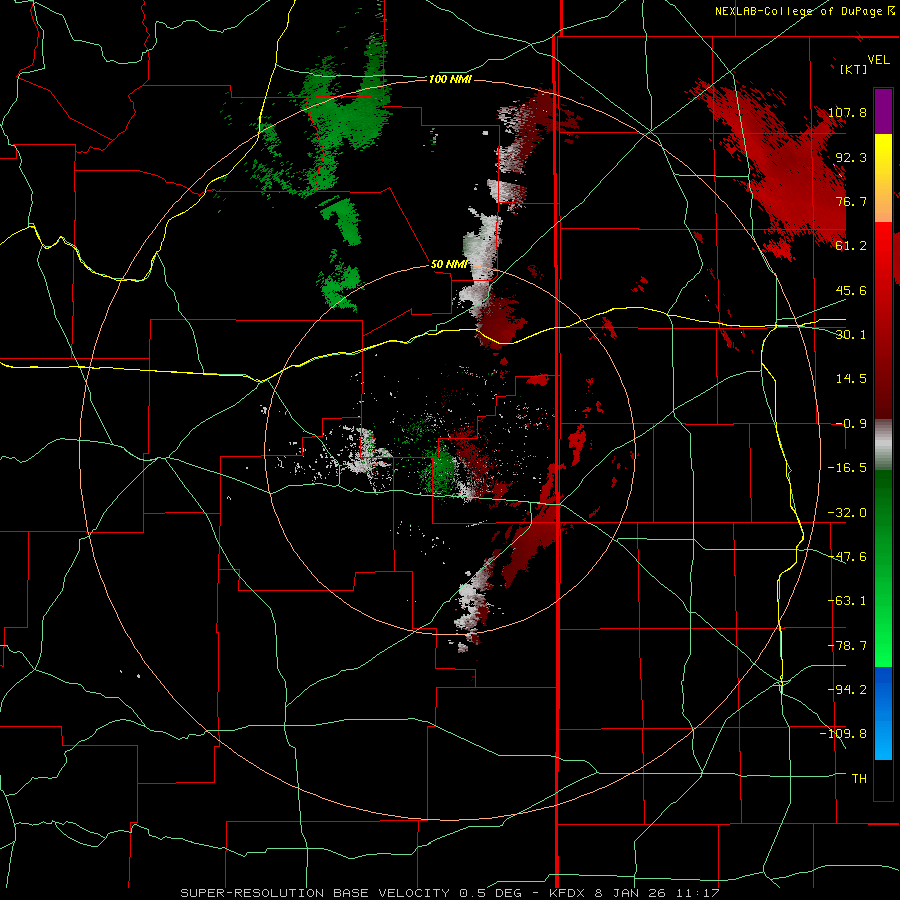900x900 pixels.
Task: Click the 100 NMI range ring label
Action: (x=449, y=79)
